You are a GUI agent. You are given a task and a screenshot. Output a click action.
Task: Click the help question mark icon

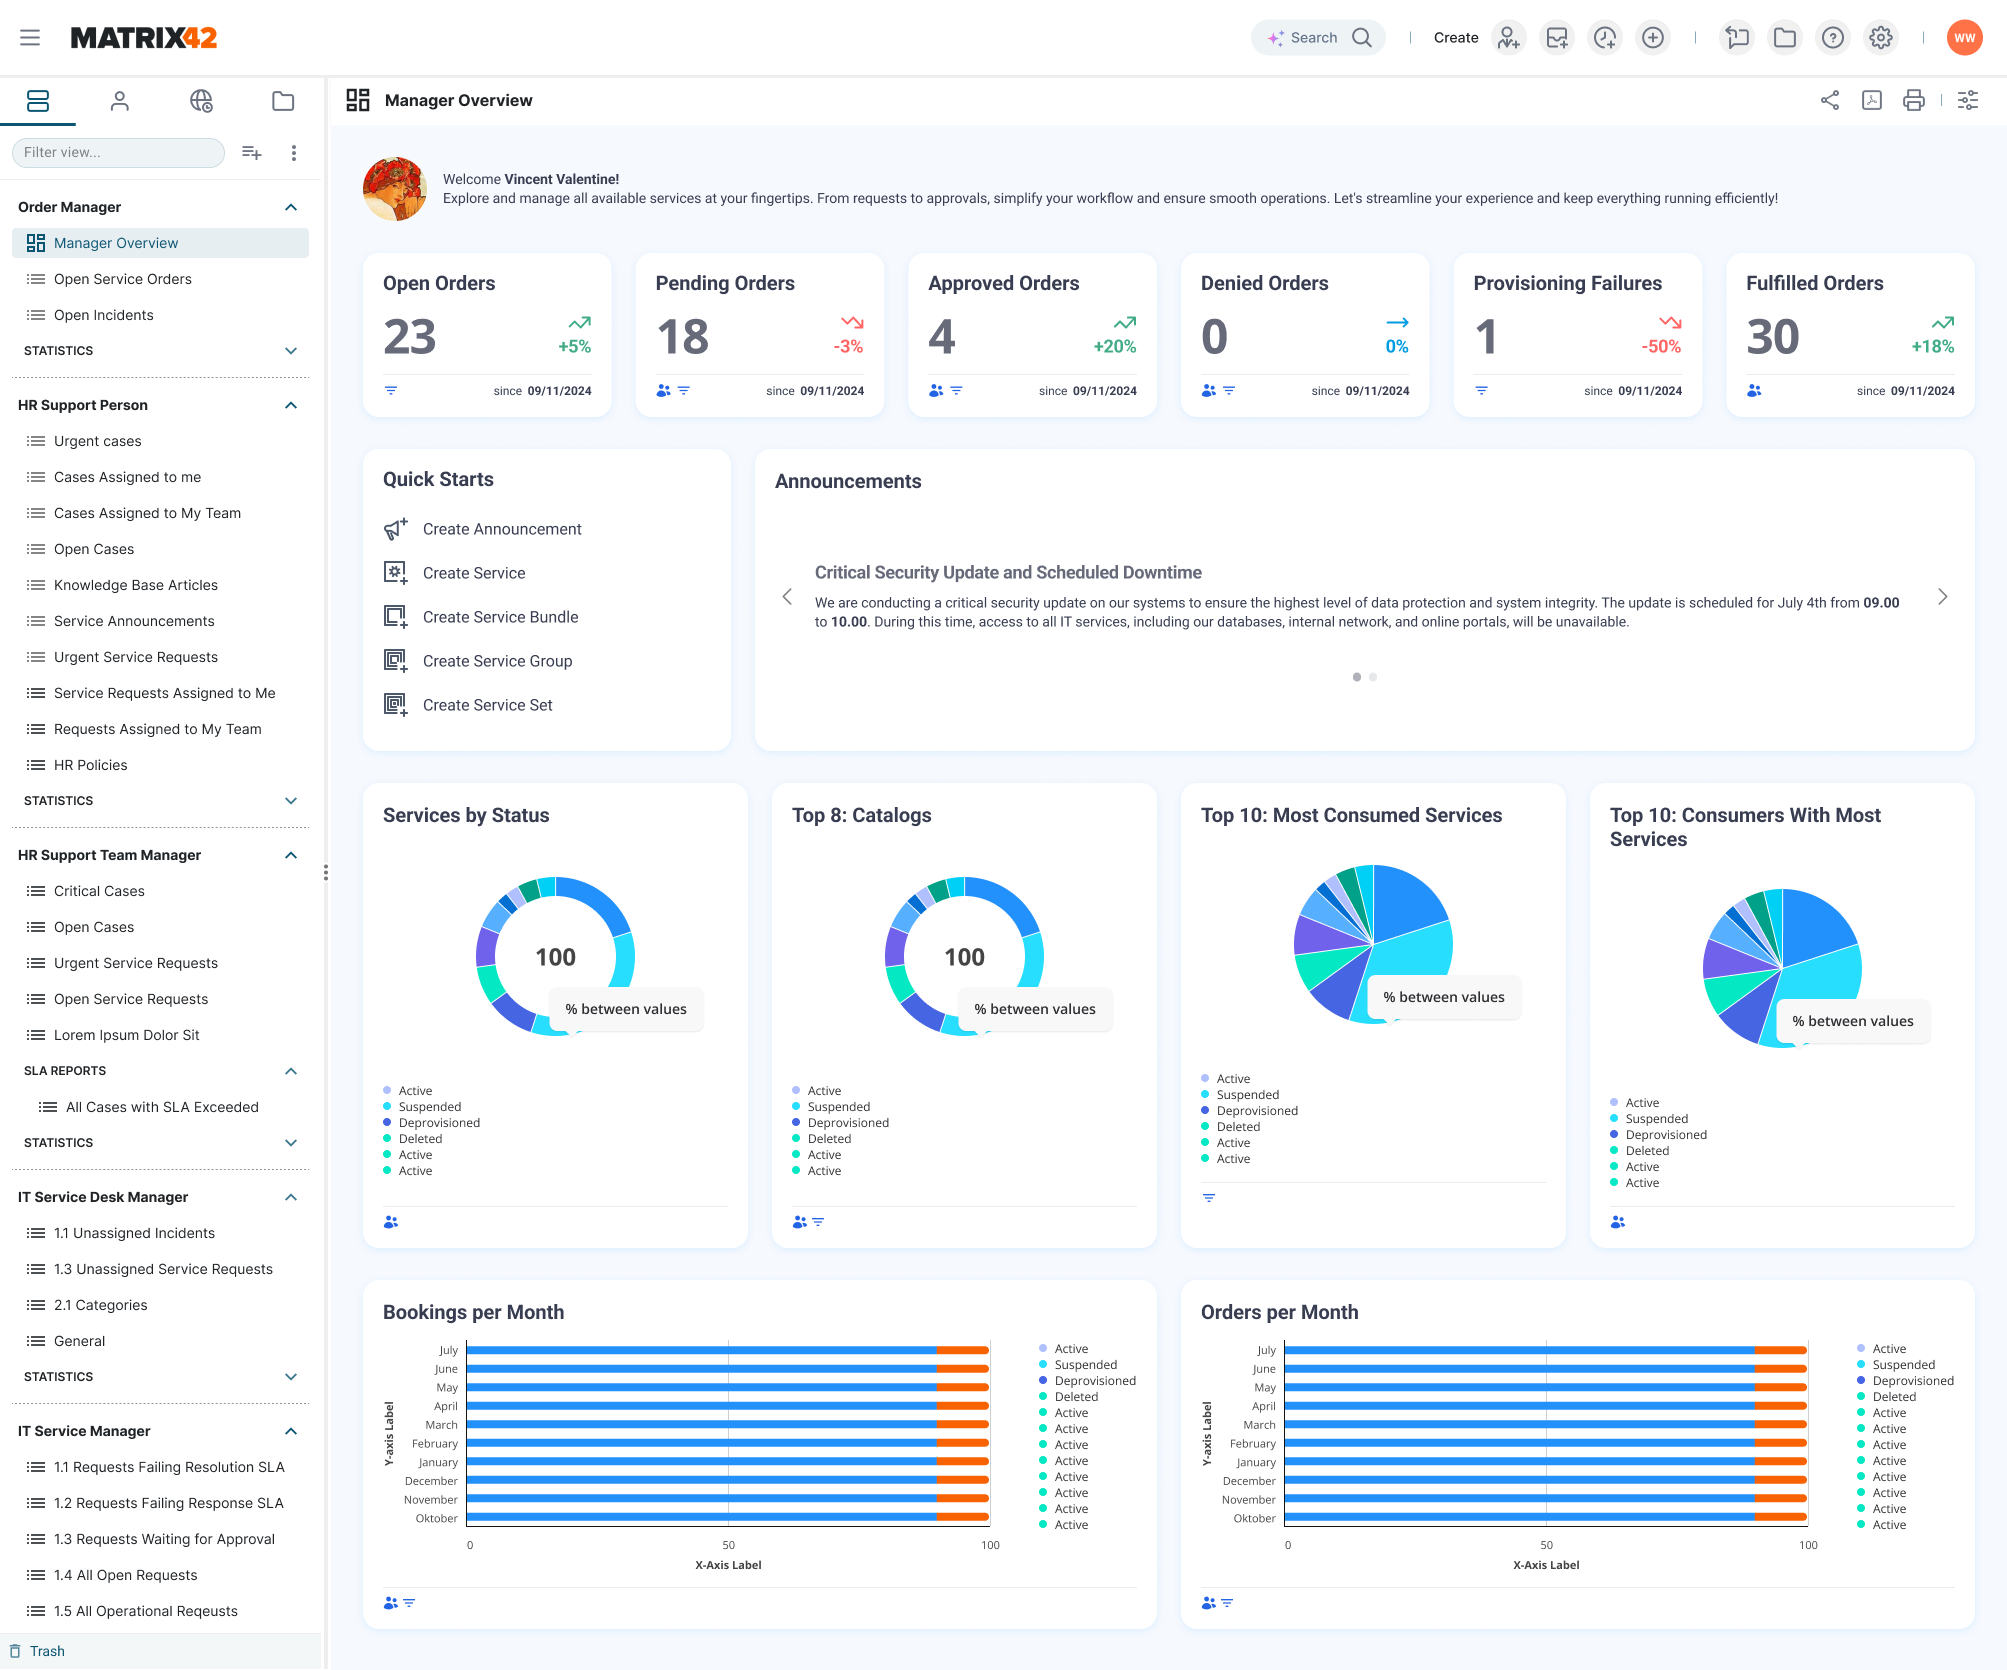tap(1832, 38)
